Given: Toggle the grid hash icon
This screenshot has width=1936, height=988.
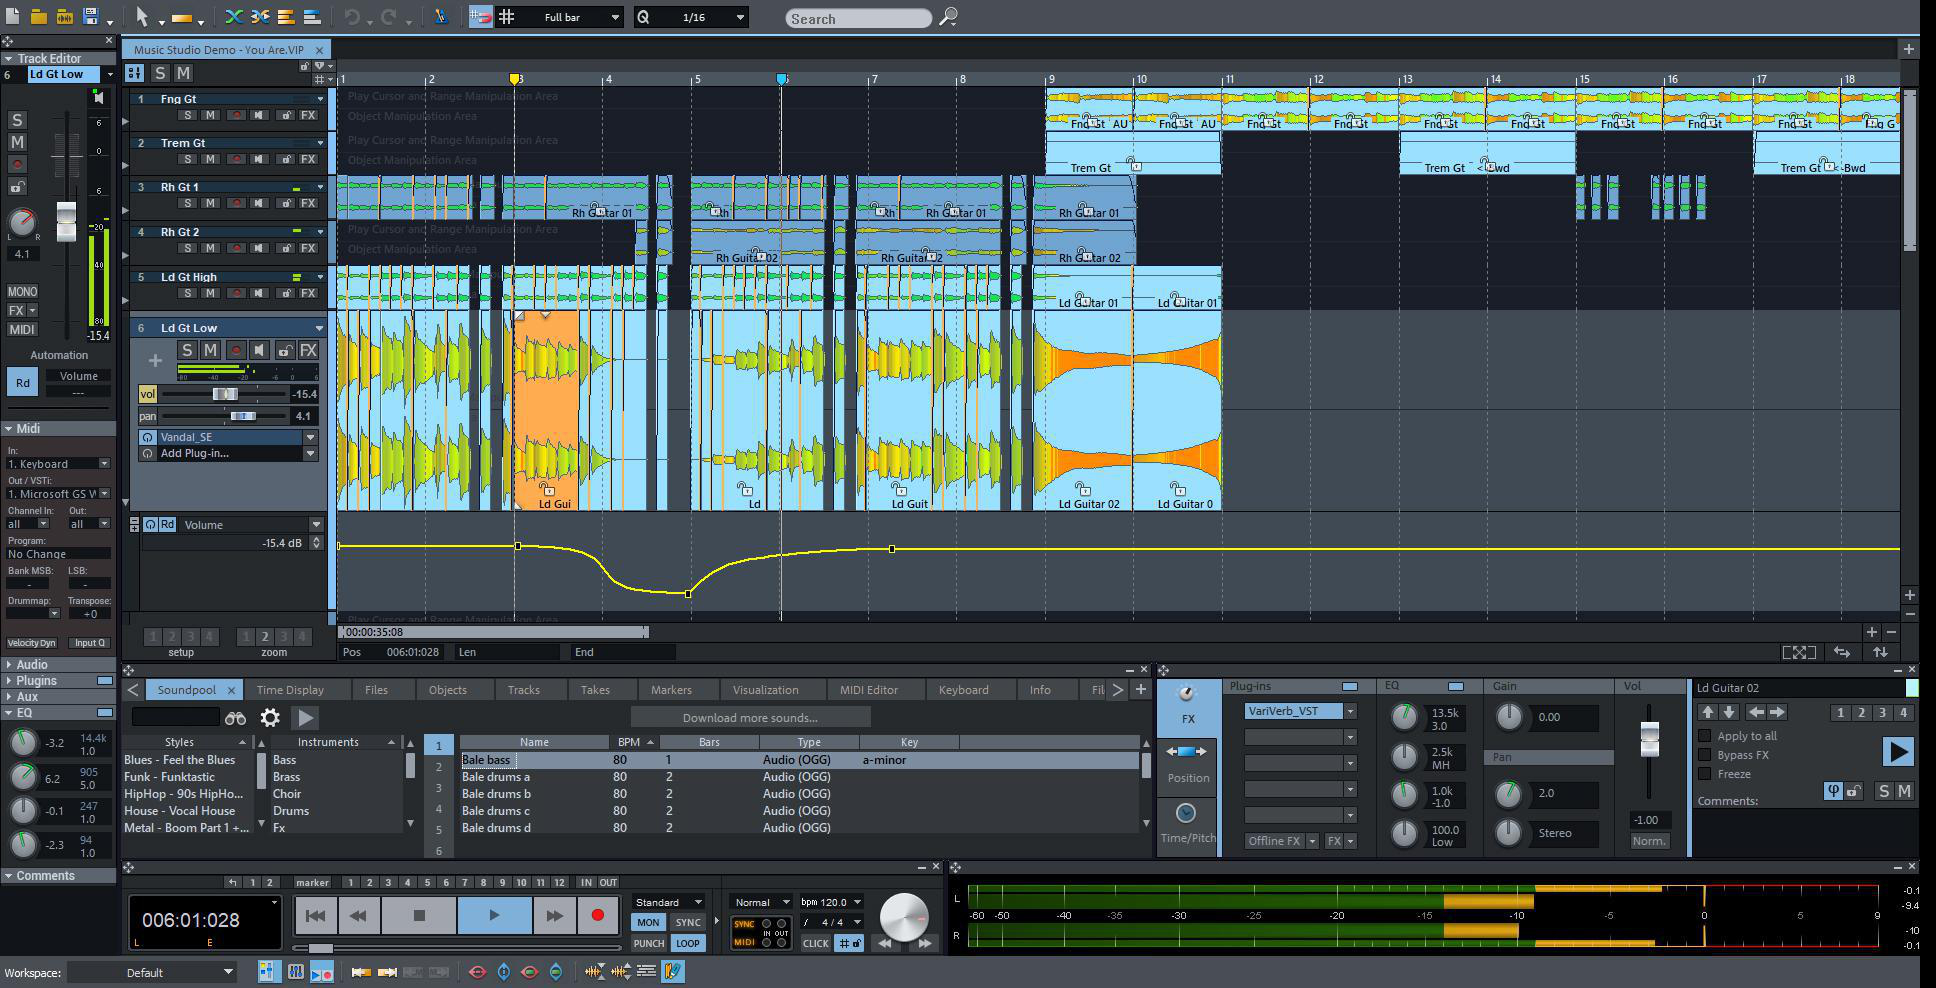Looking at the screenshot, I should 507,17.
